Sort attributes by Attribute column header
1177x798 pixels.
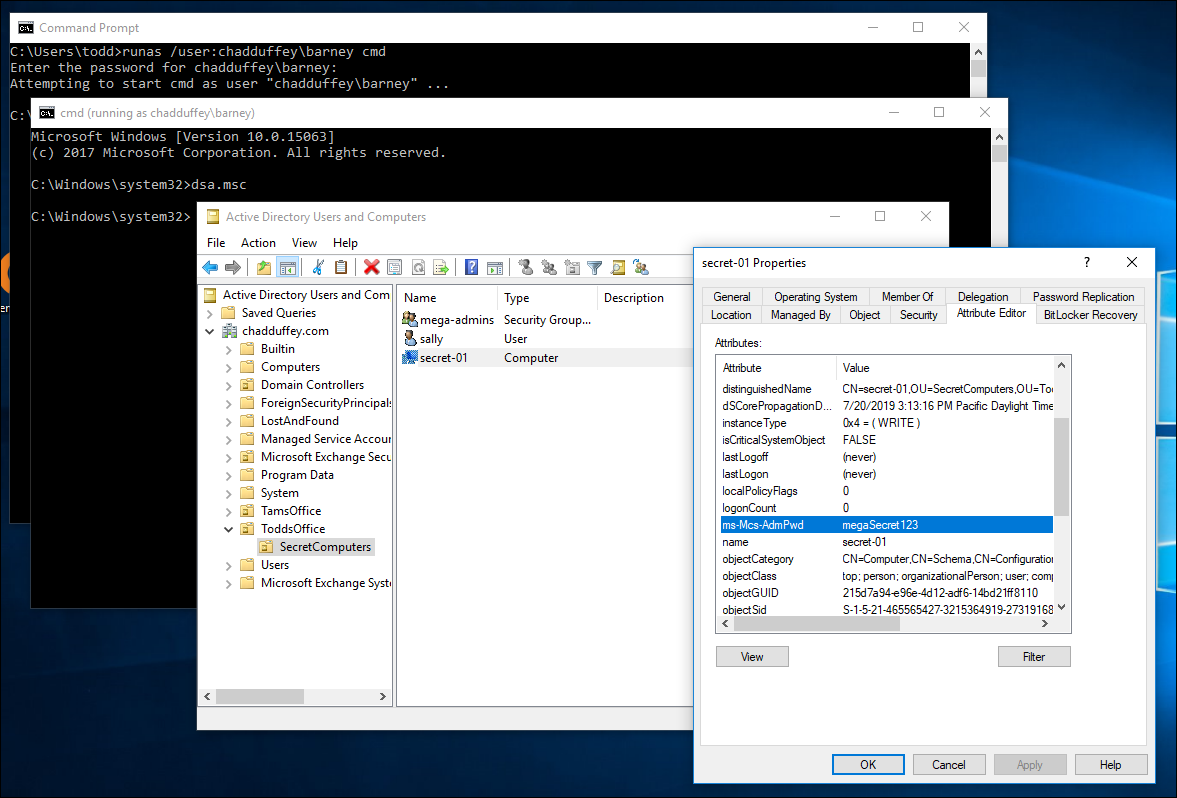coord(777,368)
